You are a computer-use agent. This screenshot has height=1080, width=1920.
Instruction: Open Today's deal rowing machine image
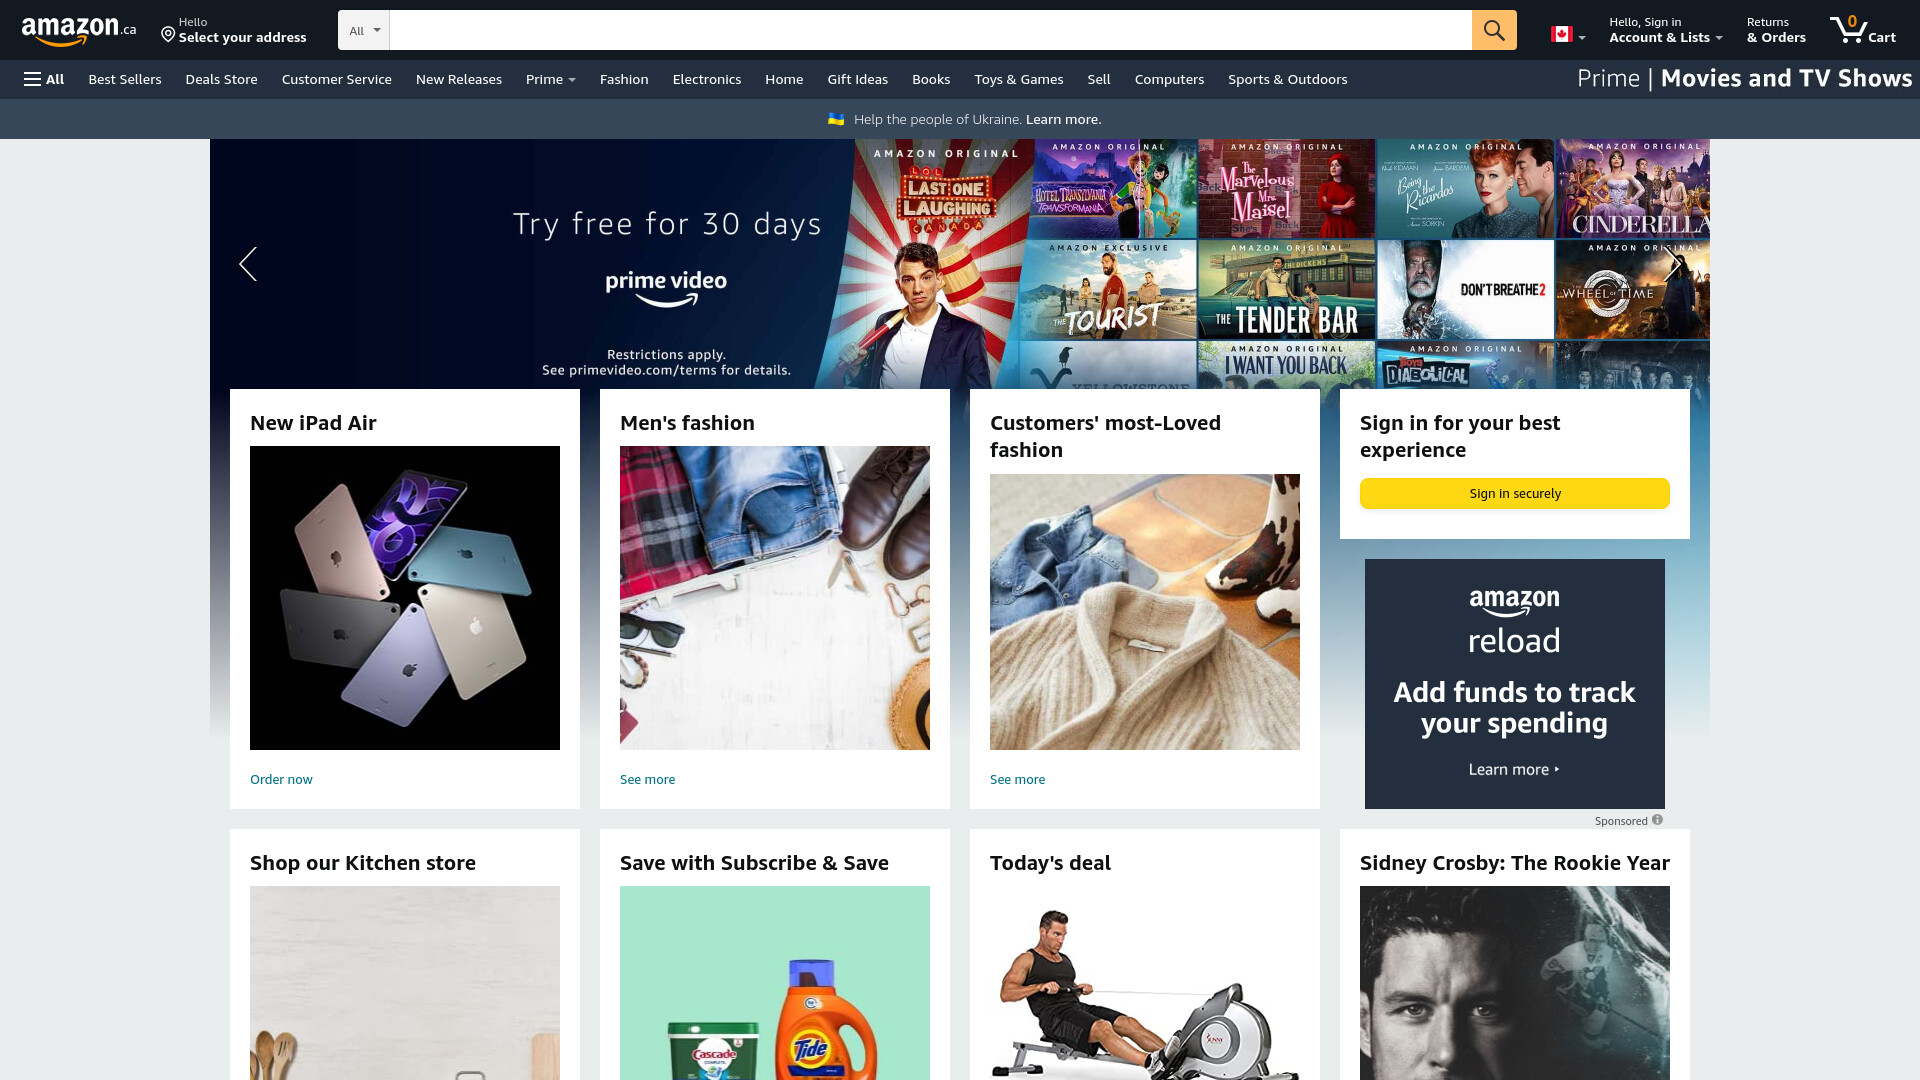pos(1145,983)
